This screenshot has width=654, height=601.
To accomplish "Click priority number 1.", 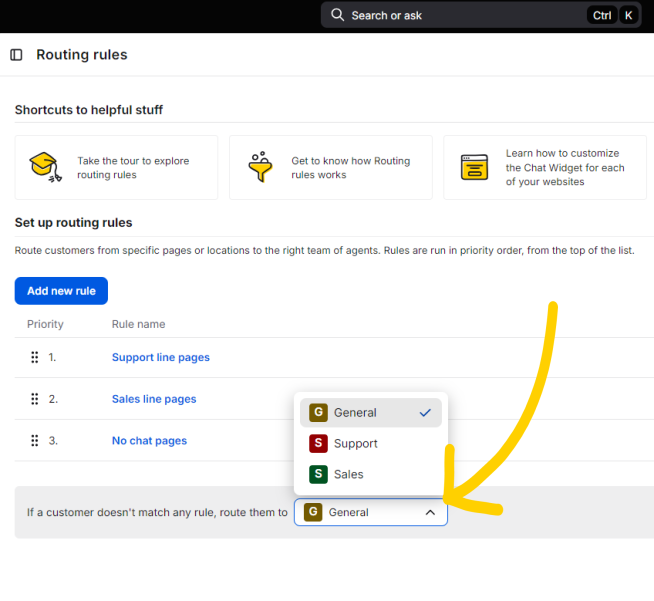I will coord(52,357).
